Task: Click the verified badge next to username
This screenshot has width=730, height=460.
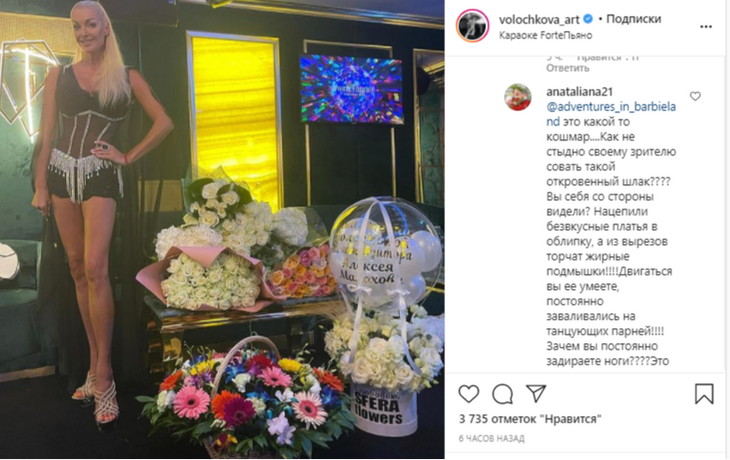Action: click(x=588, y=19)
